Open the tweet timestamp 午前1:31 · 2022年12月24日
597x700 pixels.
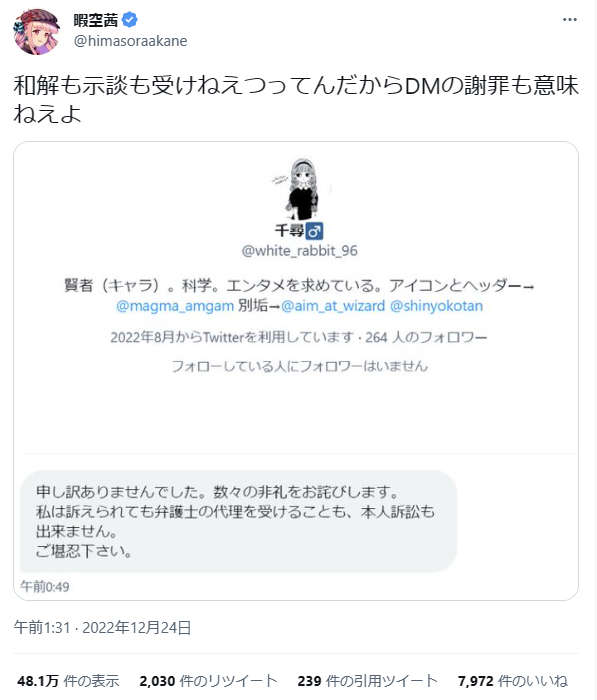pos(102,628)
